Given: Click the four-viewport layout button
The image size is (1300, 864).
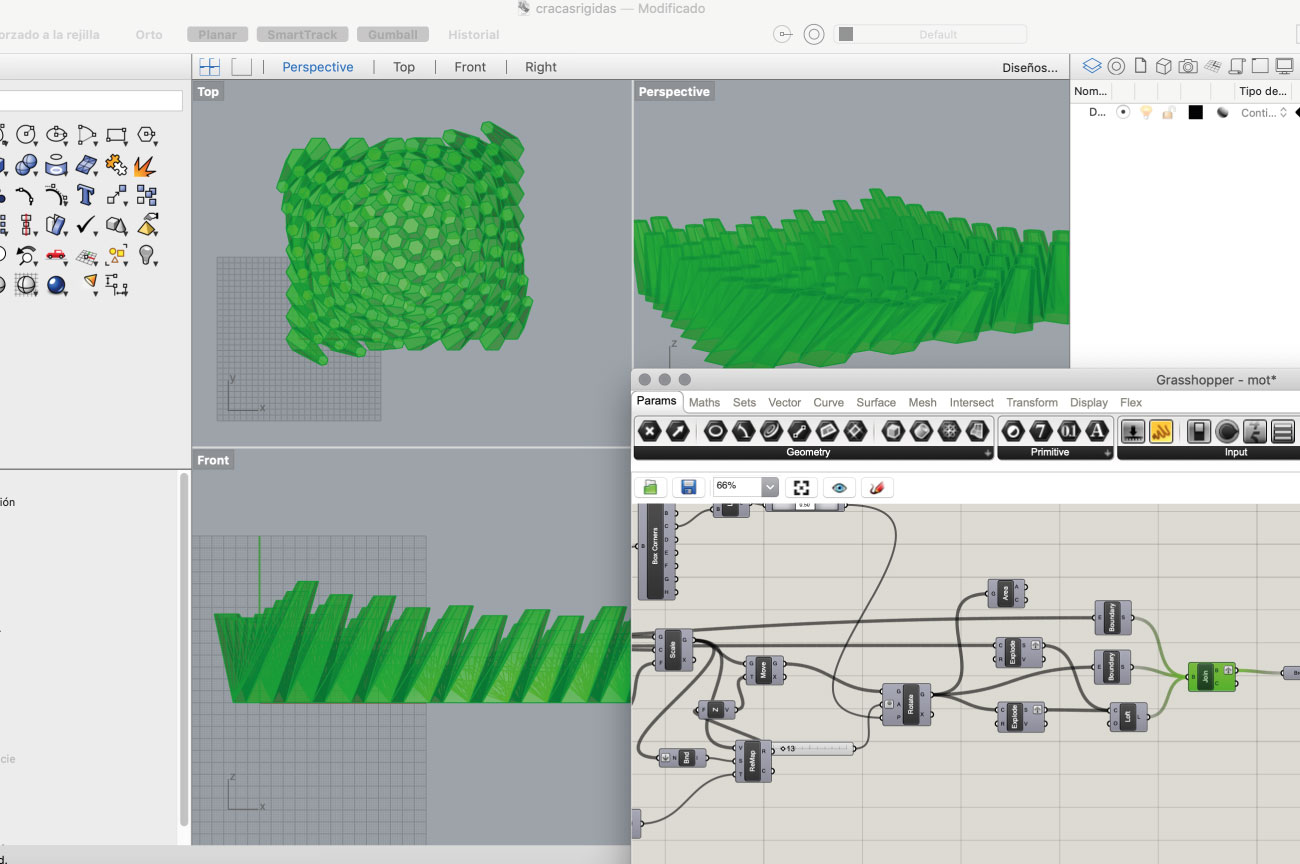Looking at the screenshot, I should [209, 67].
